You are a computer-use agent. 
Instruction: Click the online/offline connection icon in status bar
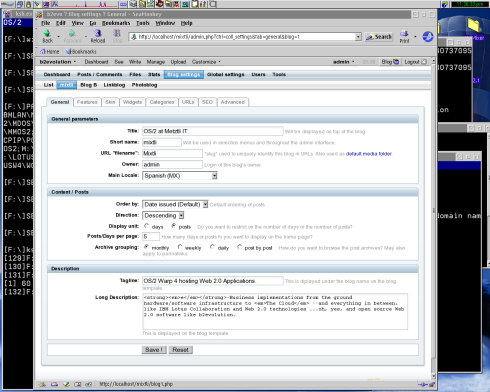423,384
